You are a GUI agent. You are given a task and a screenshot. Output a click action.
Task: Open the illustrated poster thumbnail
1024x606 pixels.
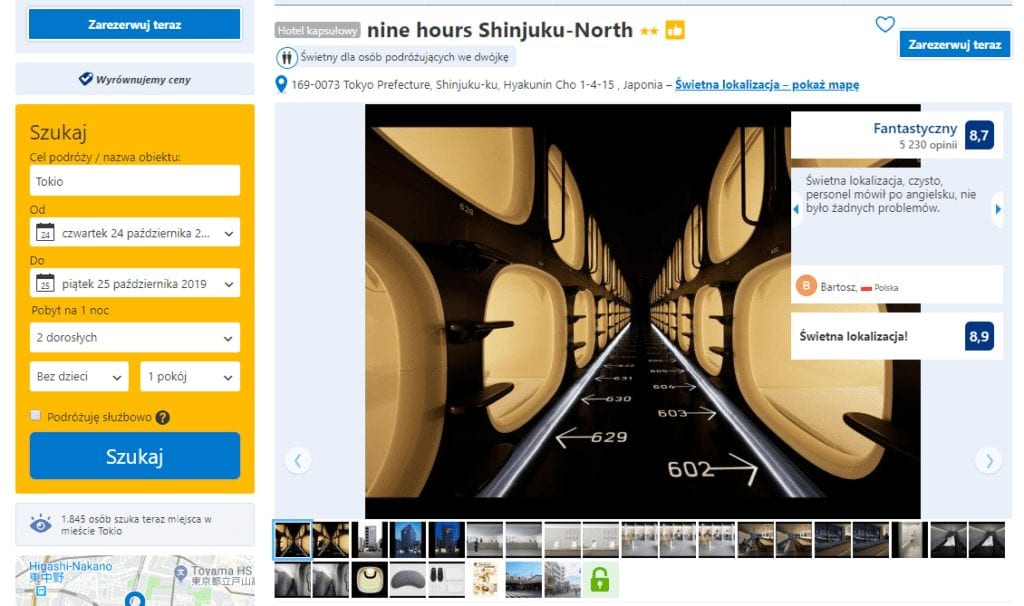pyautogui.click(x=485, y=579)
